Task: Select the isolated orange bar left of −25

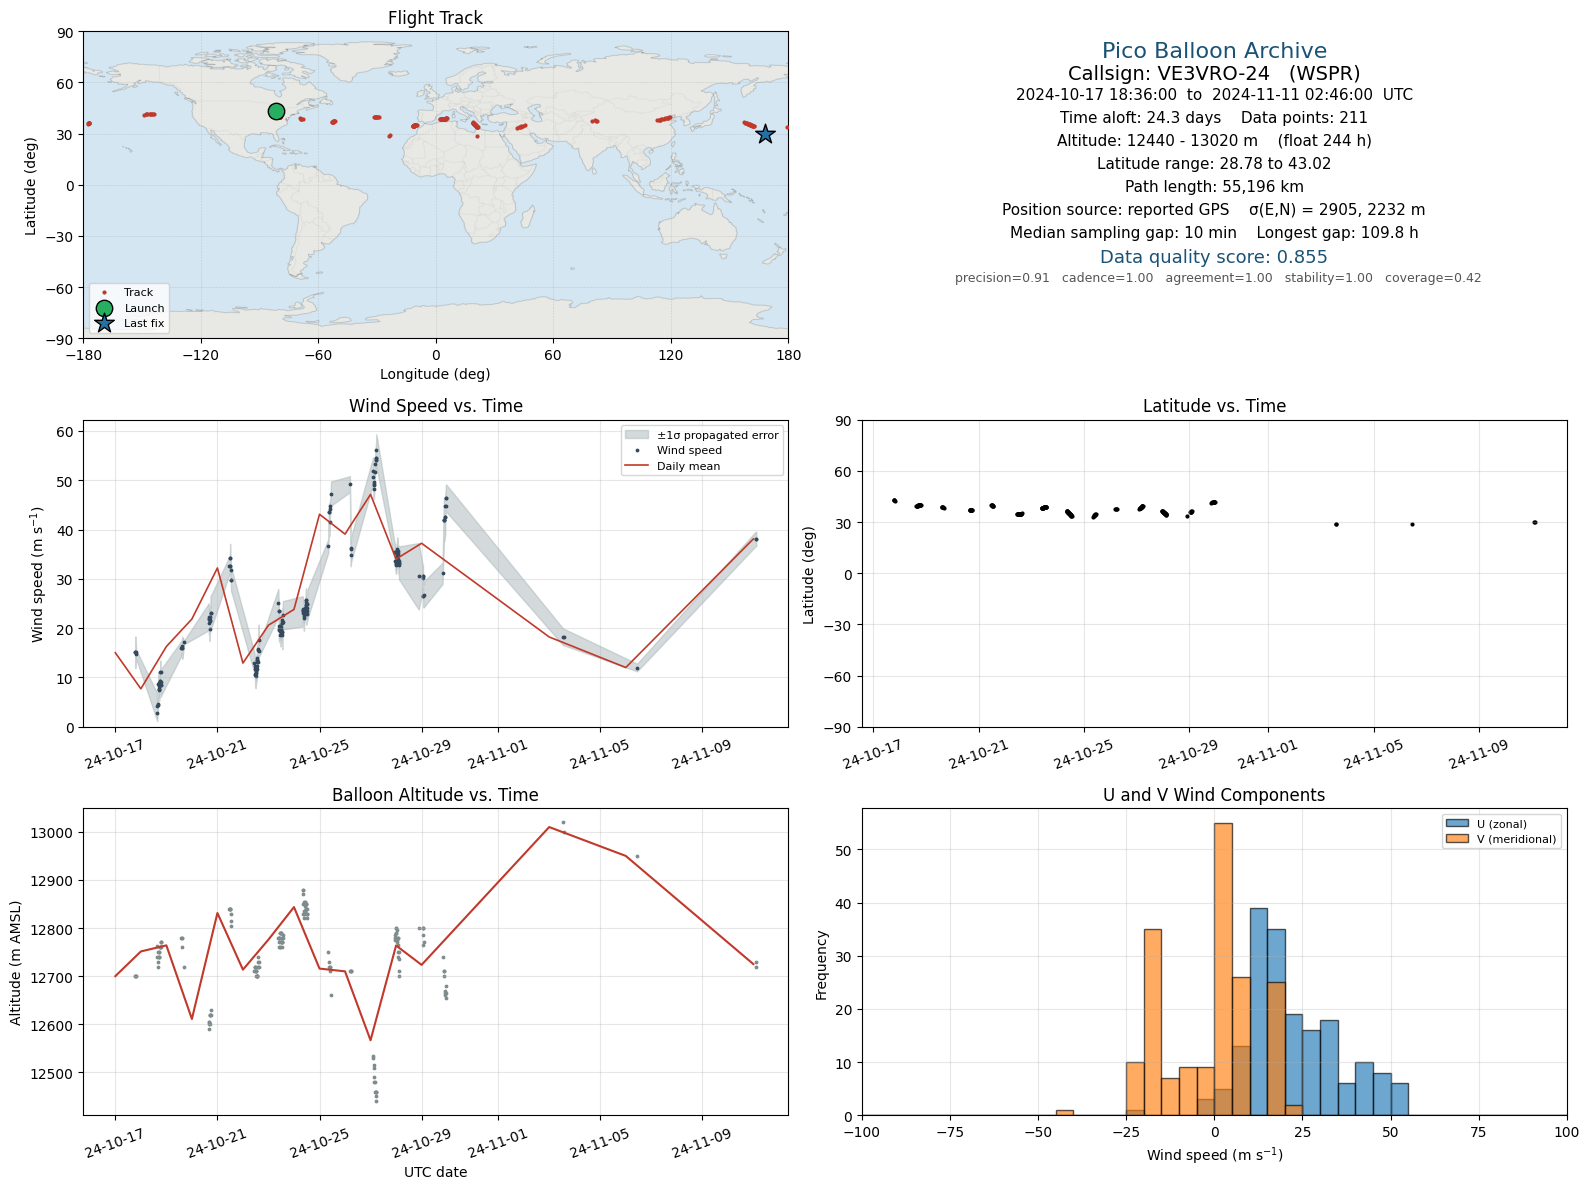Action: [1064, 1112]
